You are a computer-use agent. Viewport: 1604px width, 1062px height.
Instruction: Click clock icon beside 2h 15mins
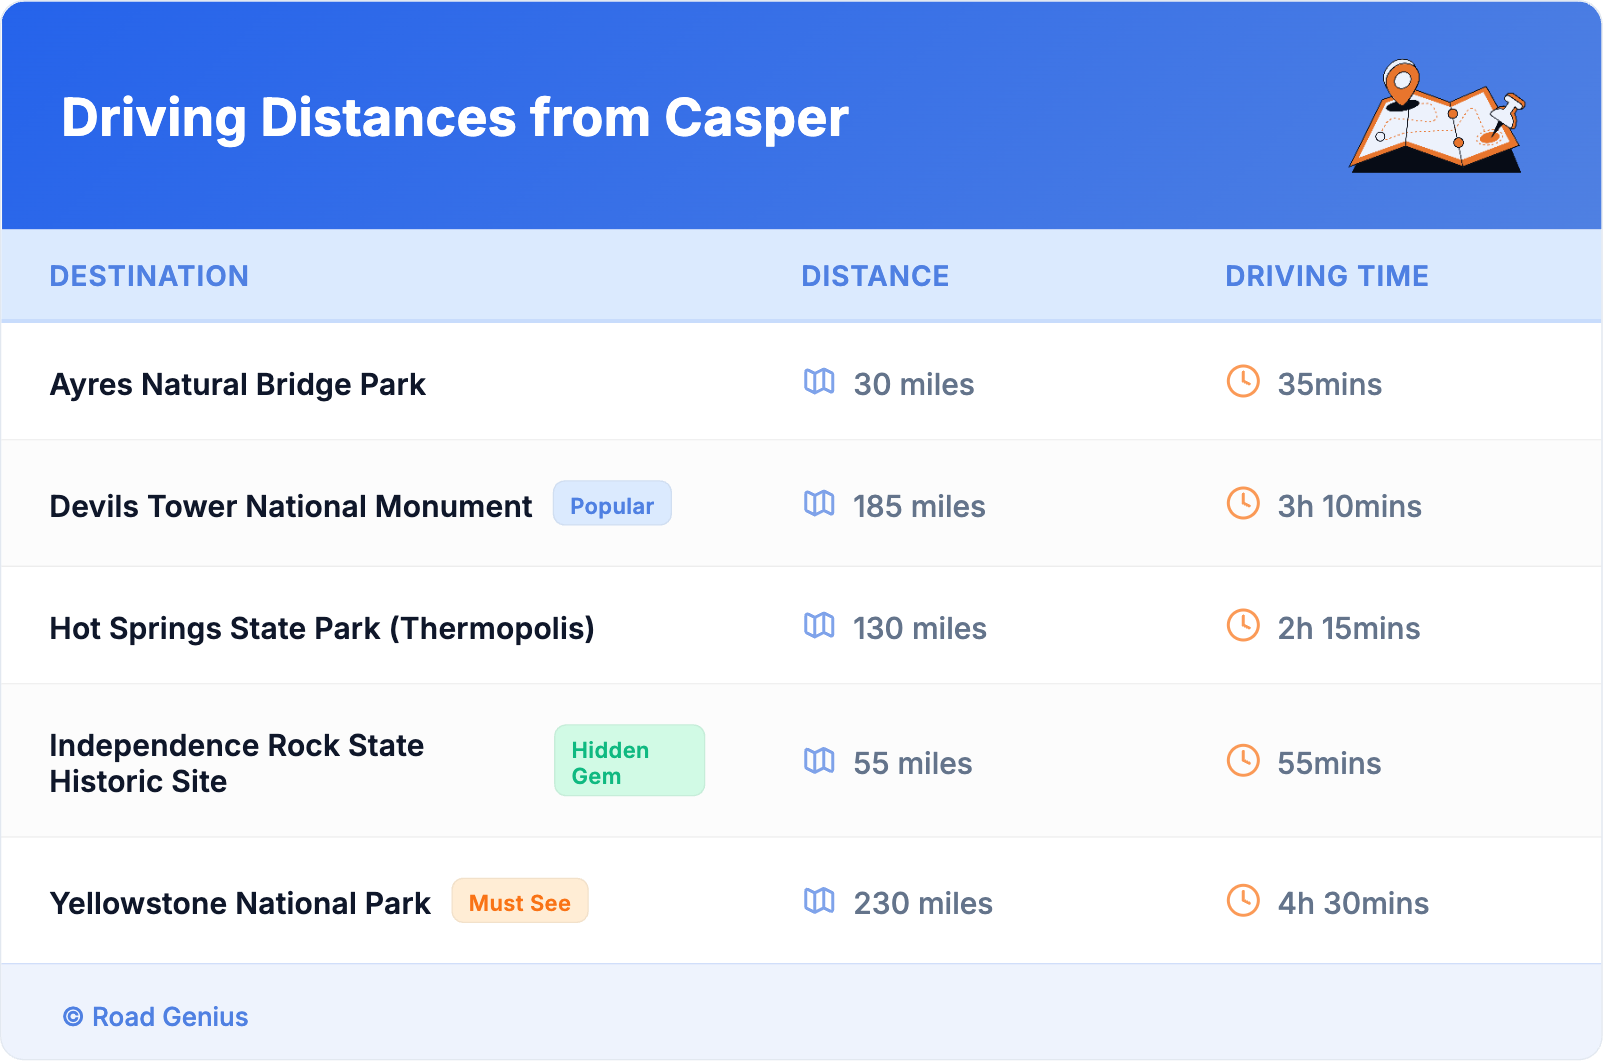tap(1243, 626)
